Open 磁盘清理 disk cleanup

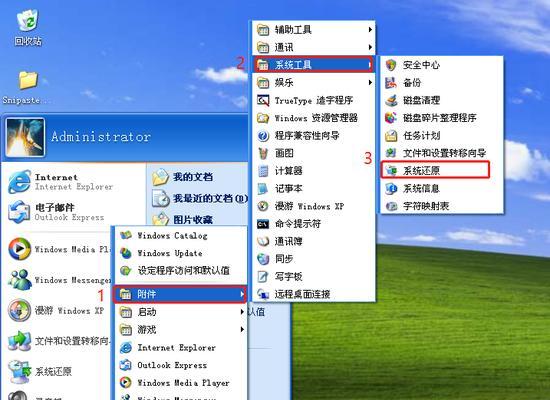tap(442, 100)
